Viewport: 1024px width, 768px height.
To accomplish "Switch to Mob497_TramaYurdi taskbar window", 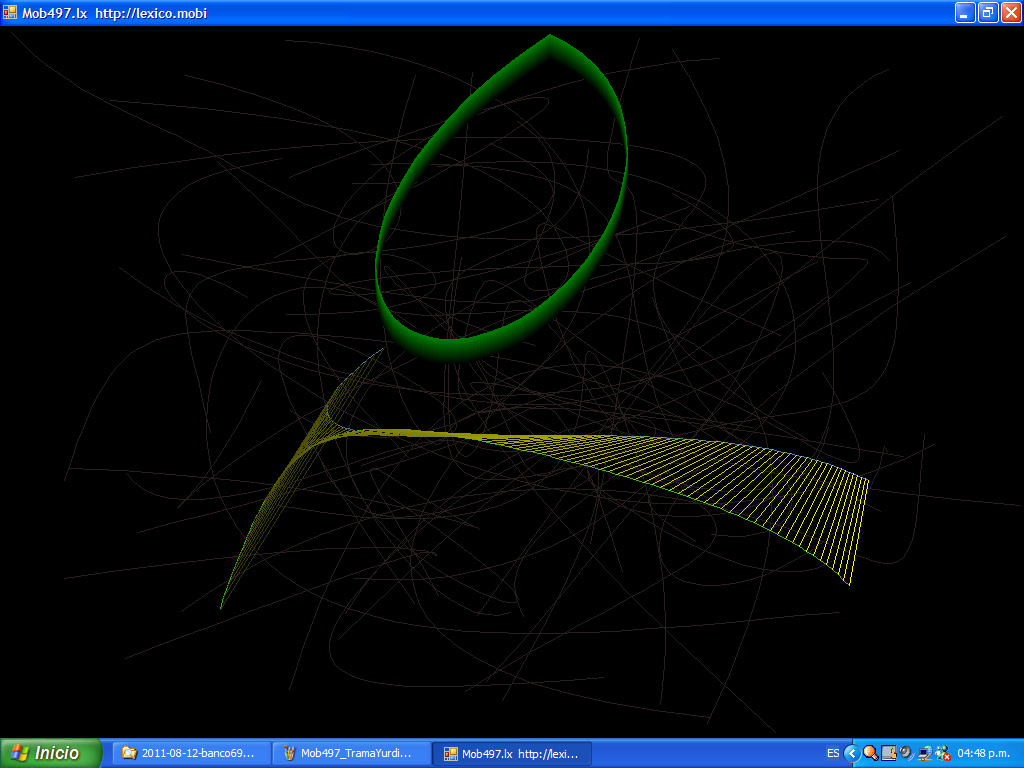I will point(351,753).
